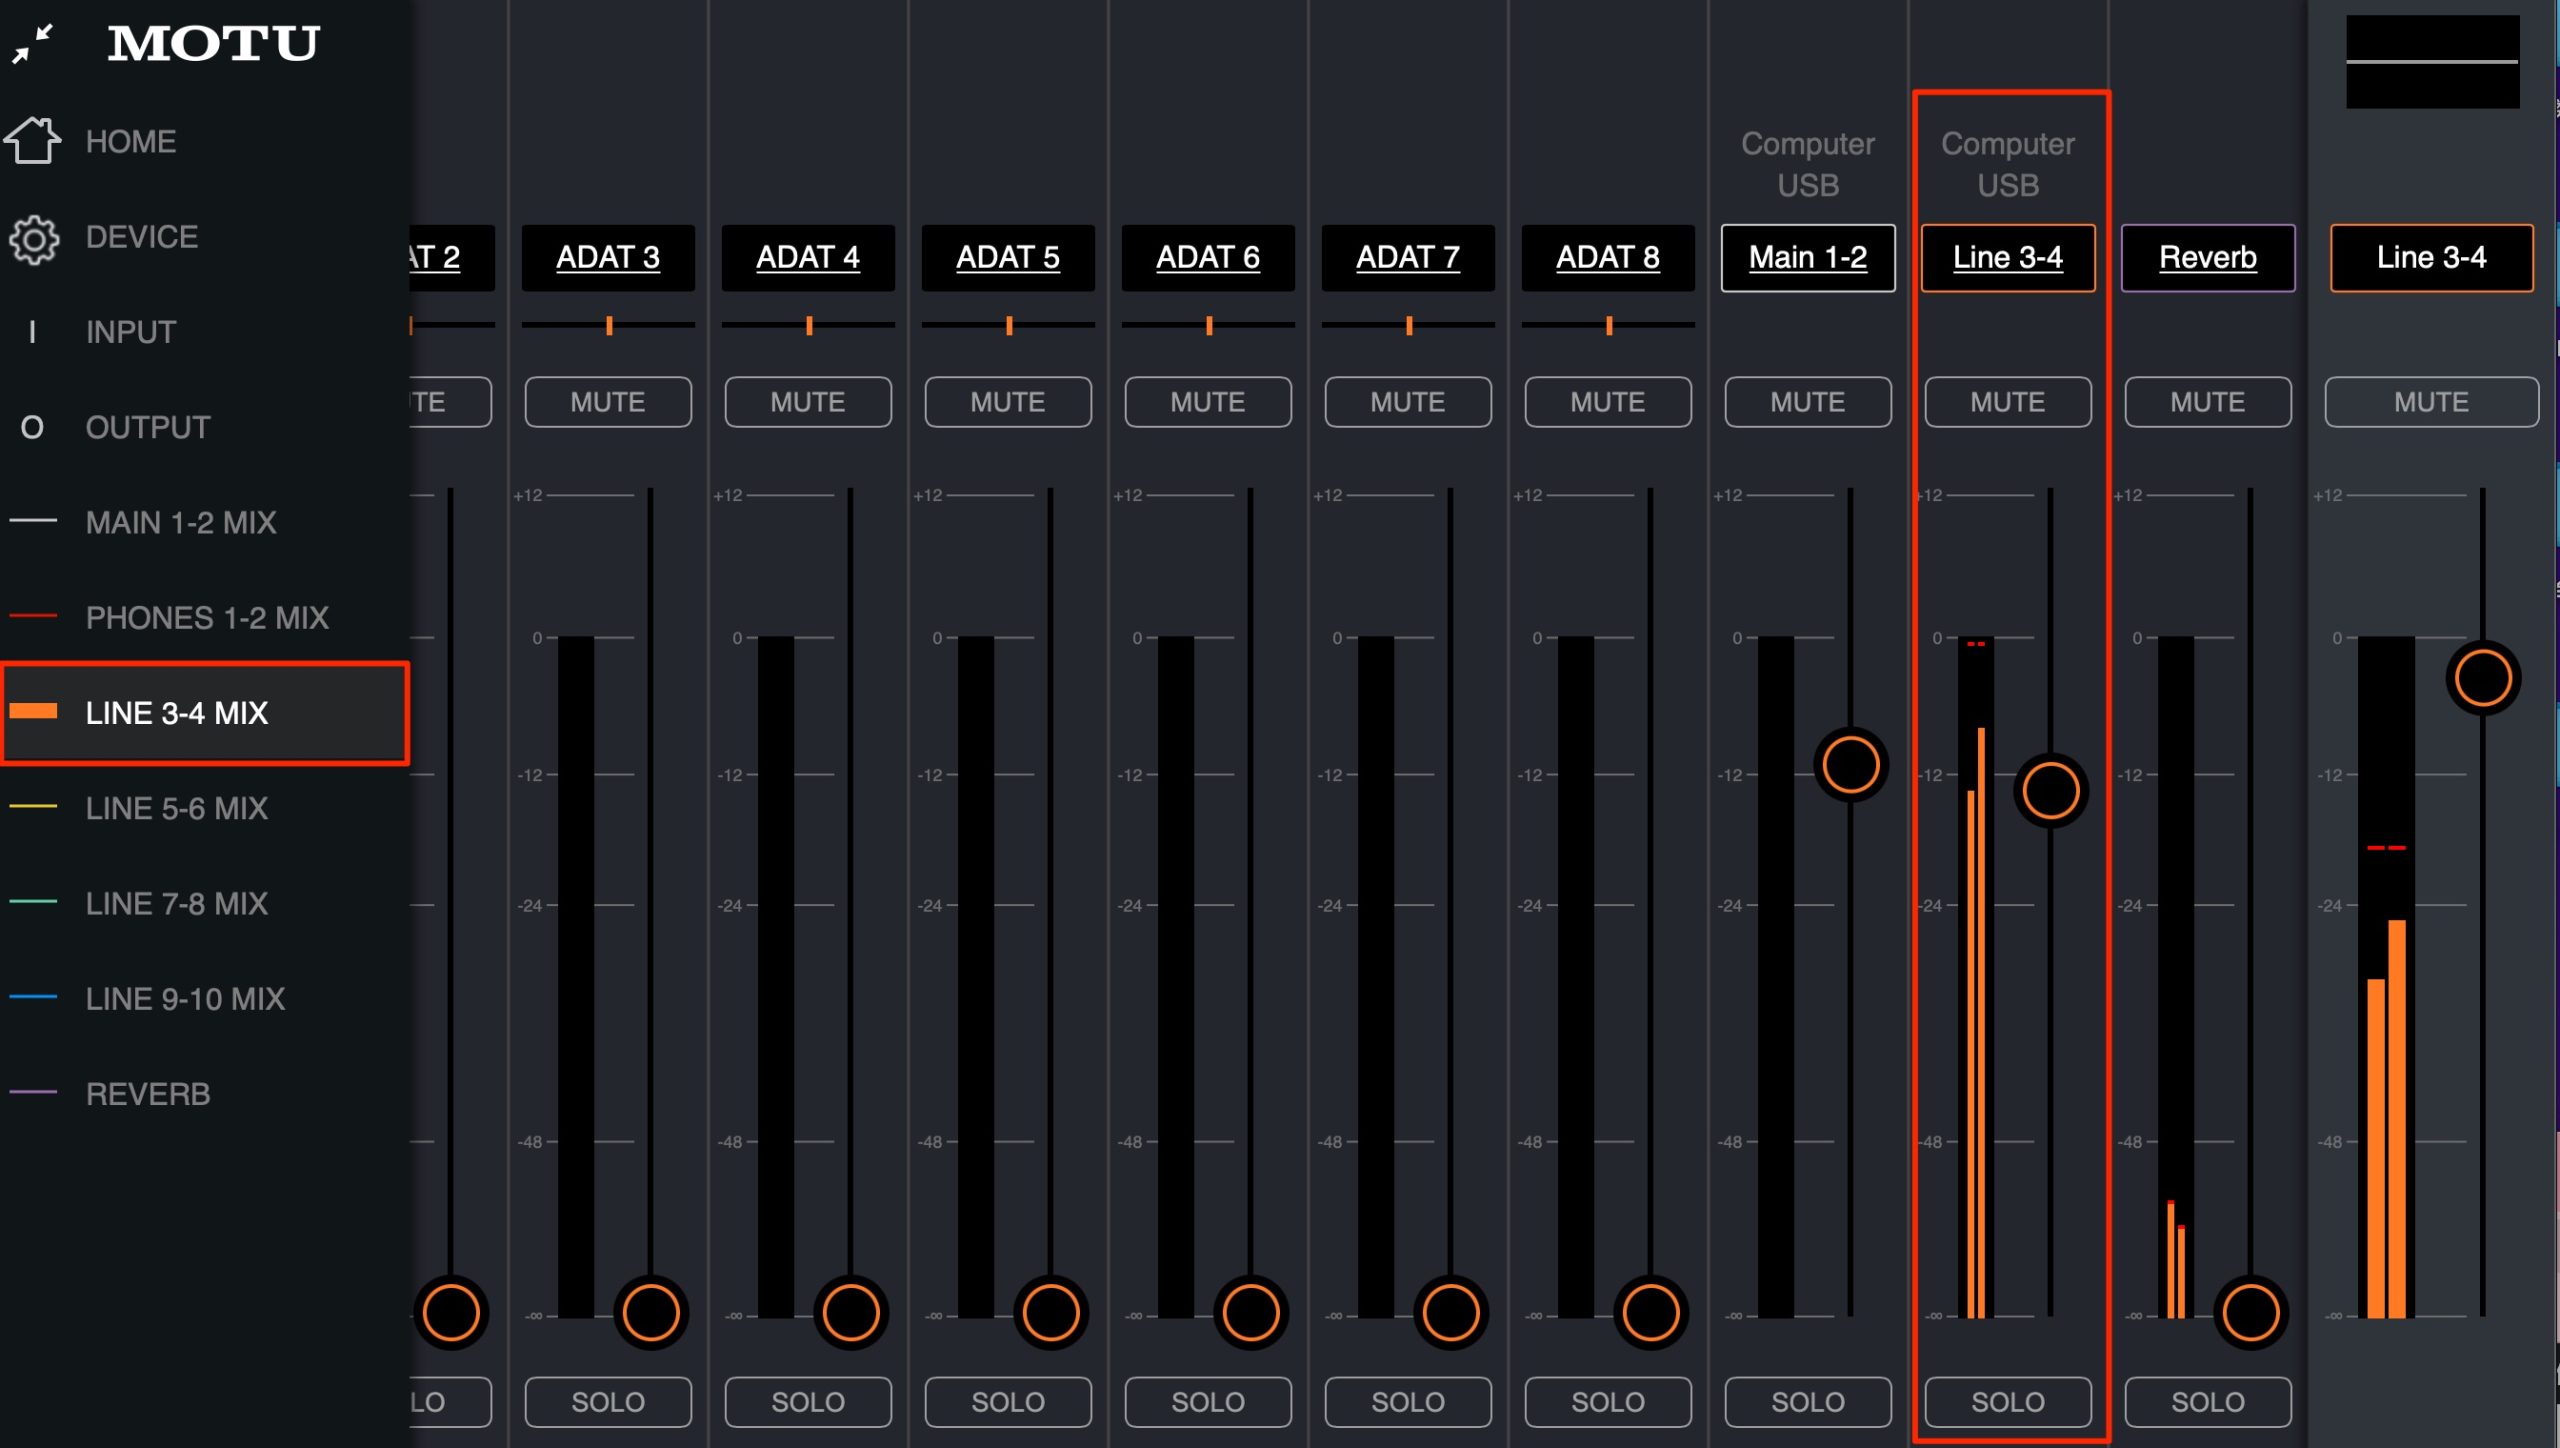Mute the Computer USB Line 3-4 channel

pos(2008,402)
